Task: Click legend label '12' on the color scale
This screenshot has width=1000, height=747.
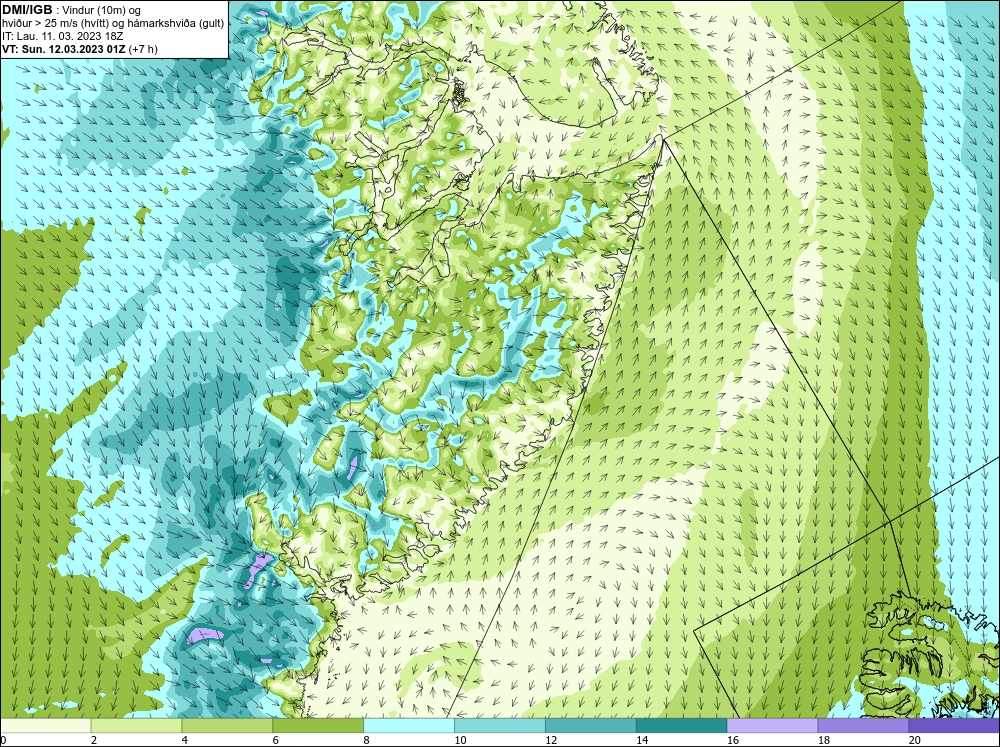Action: (550, 740)
